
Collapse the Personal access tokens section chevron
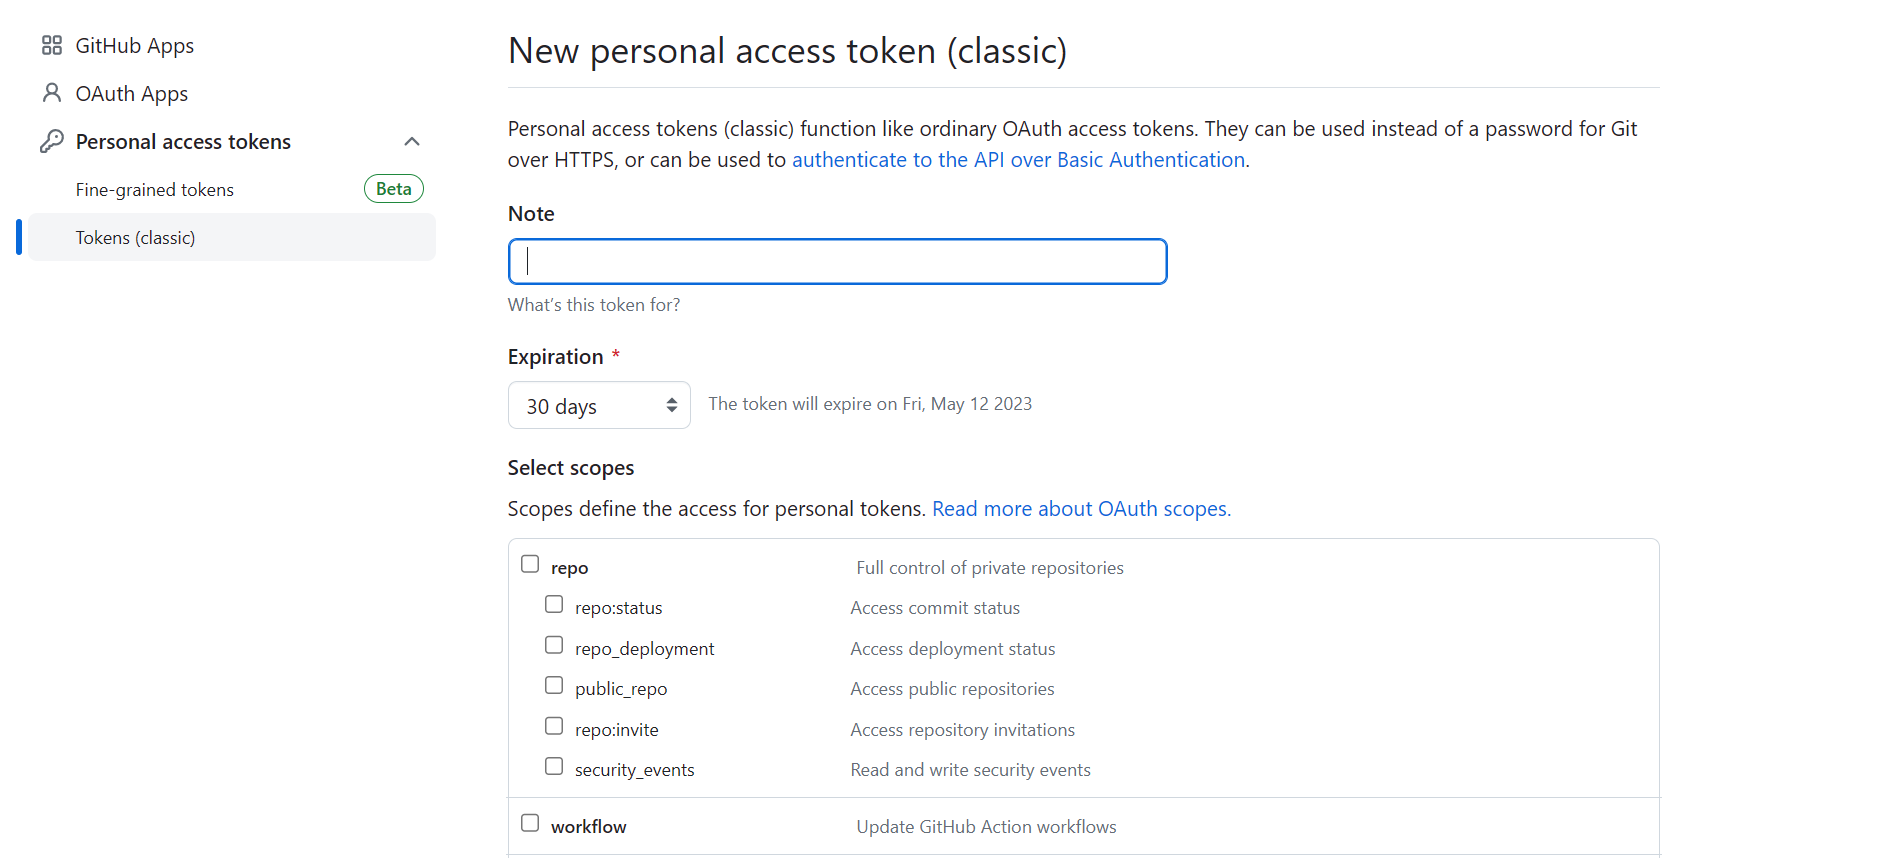click(412, 141)
